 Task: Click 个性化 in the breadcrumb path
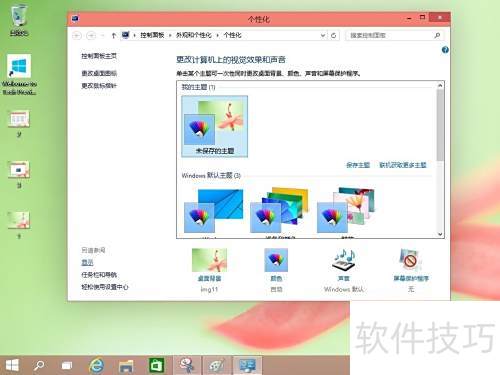click(x=232, y=35)
